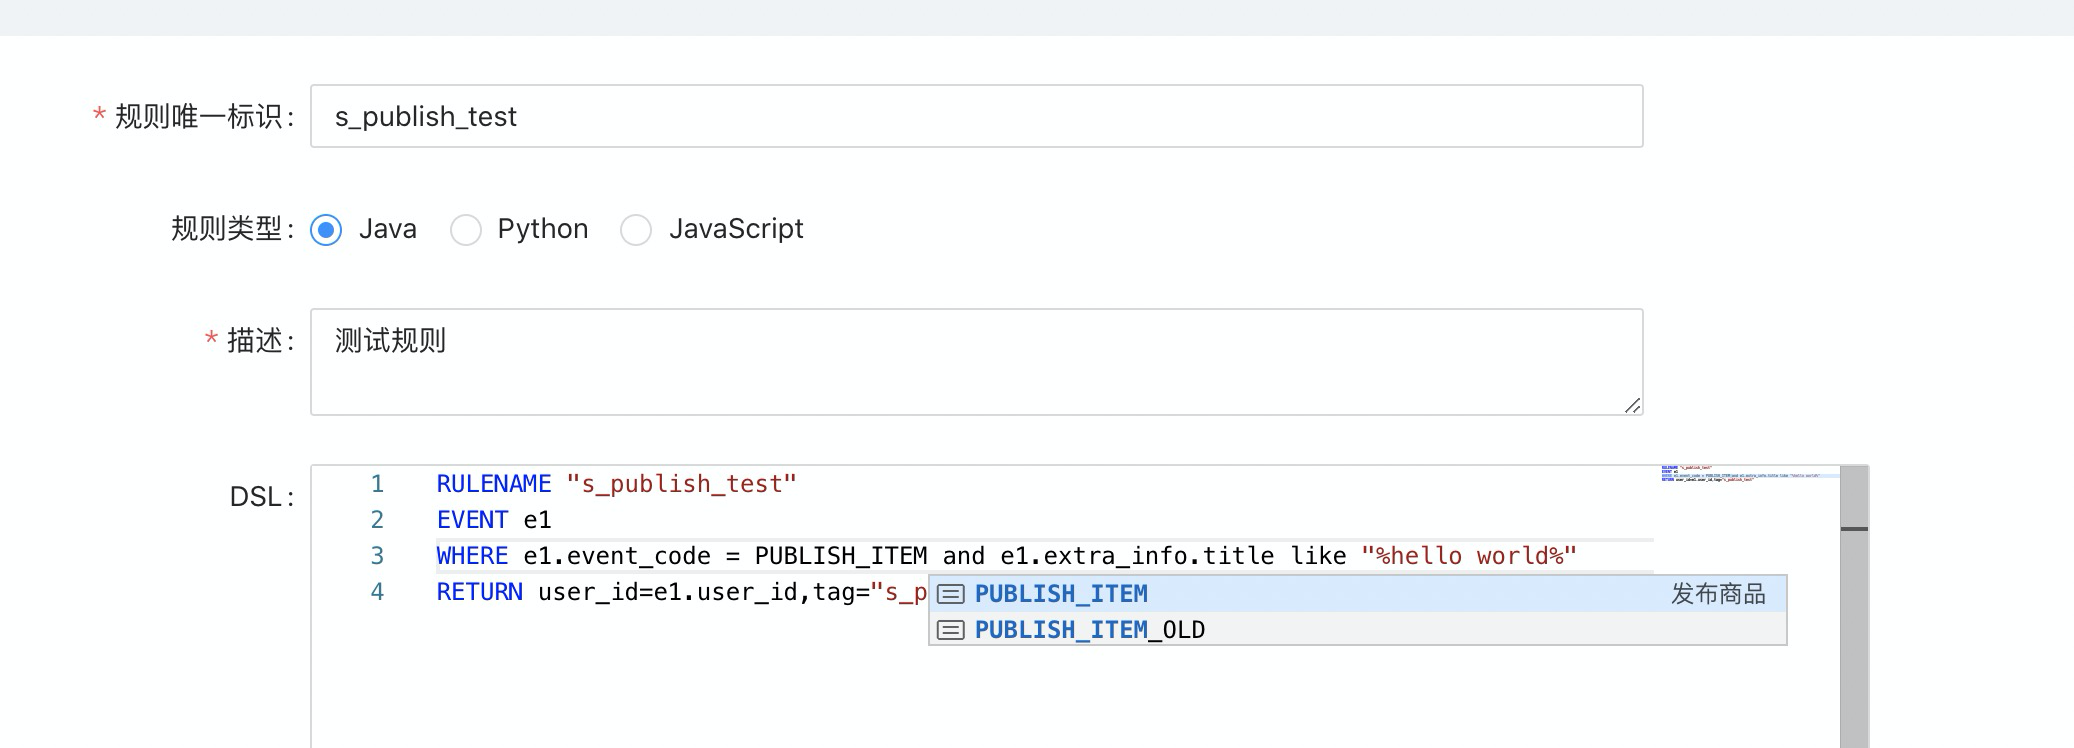The image size is (2074, 748).
Task: Select the JavaScript rule type radio button
Action: [636, 230]
